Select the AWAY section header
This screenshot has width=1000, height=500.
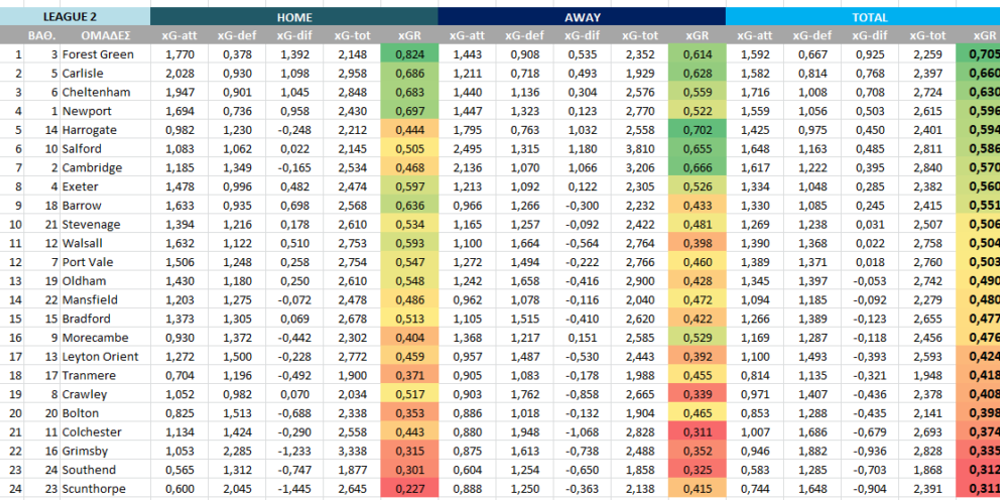coord(582,17)
